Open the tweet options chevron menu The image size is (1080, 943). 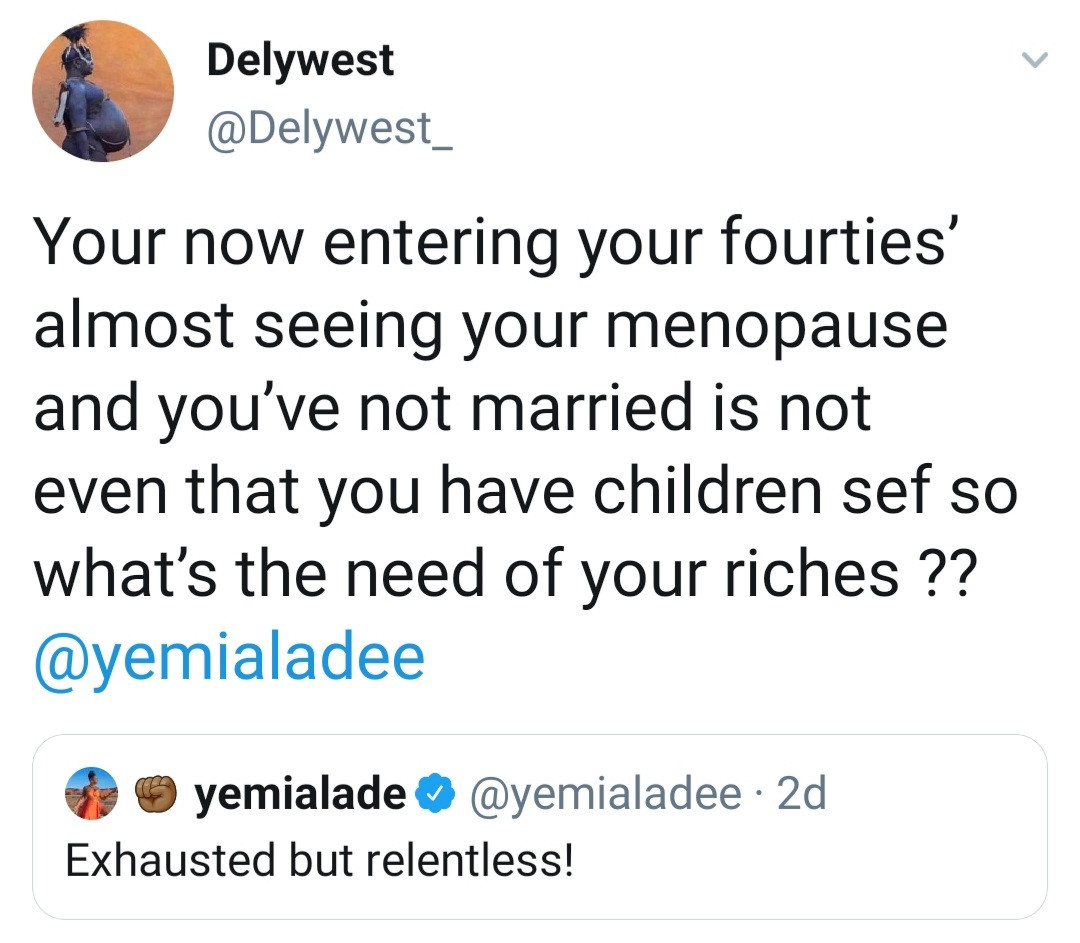(1032, 63)
